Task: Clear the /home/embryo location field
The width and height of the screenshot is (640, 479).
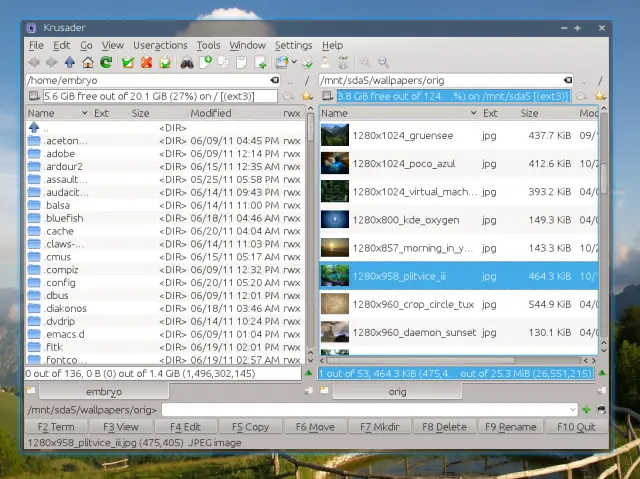Action: click(275, 80)
